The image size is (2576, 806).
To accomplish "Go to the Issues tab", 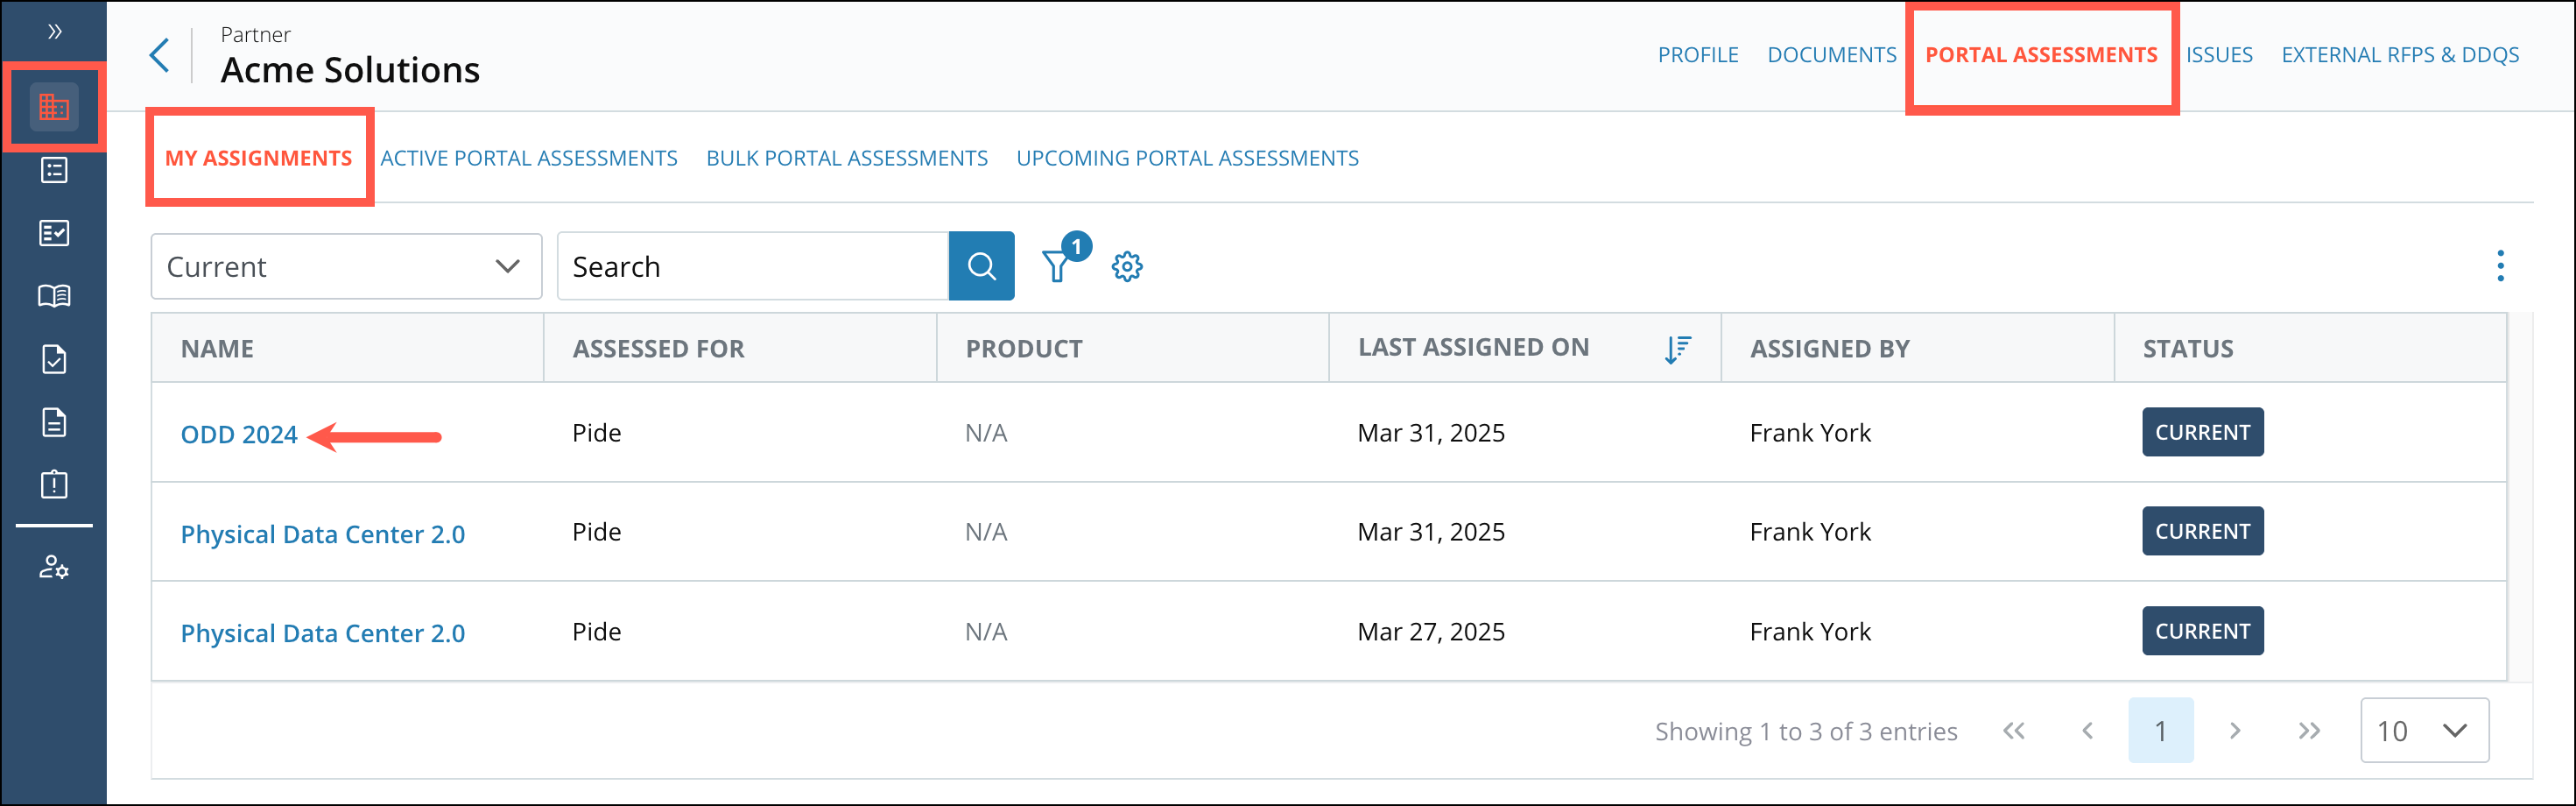I will (2218, 55).
